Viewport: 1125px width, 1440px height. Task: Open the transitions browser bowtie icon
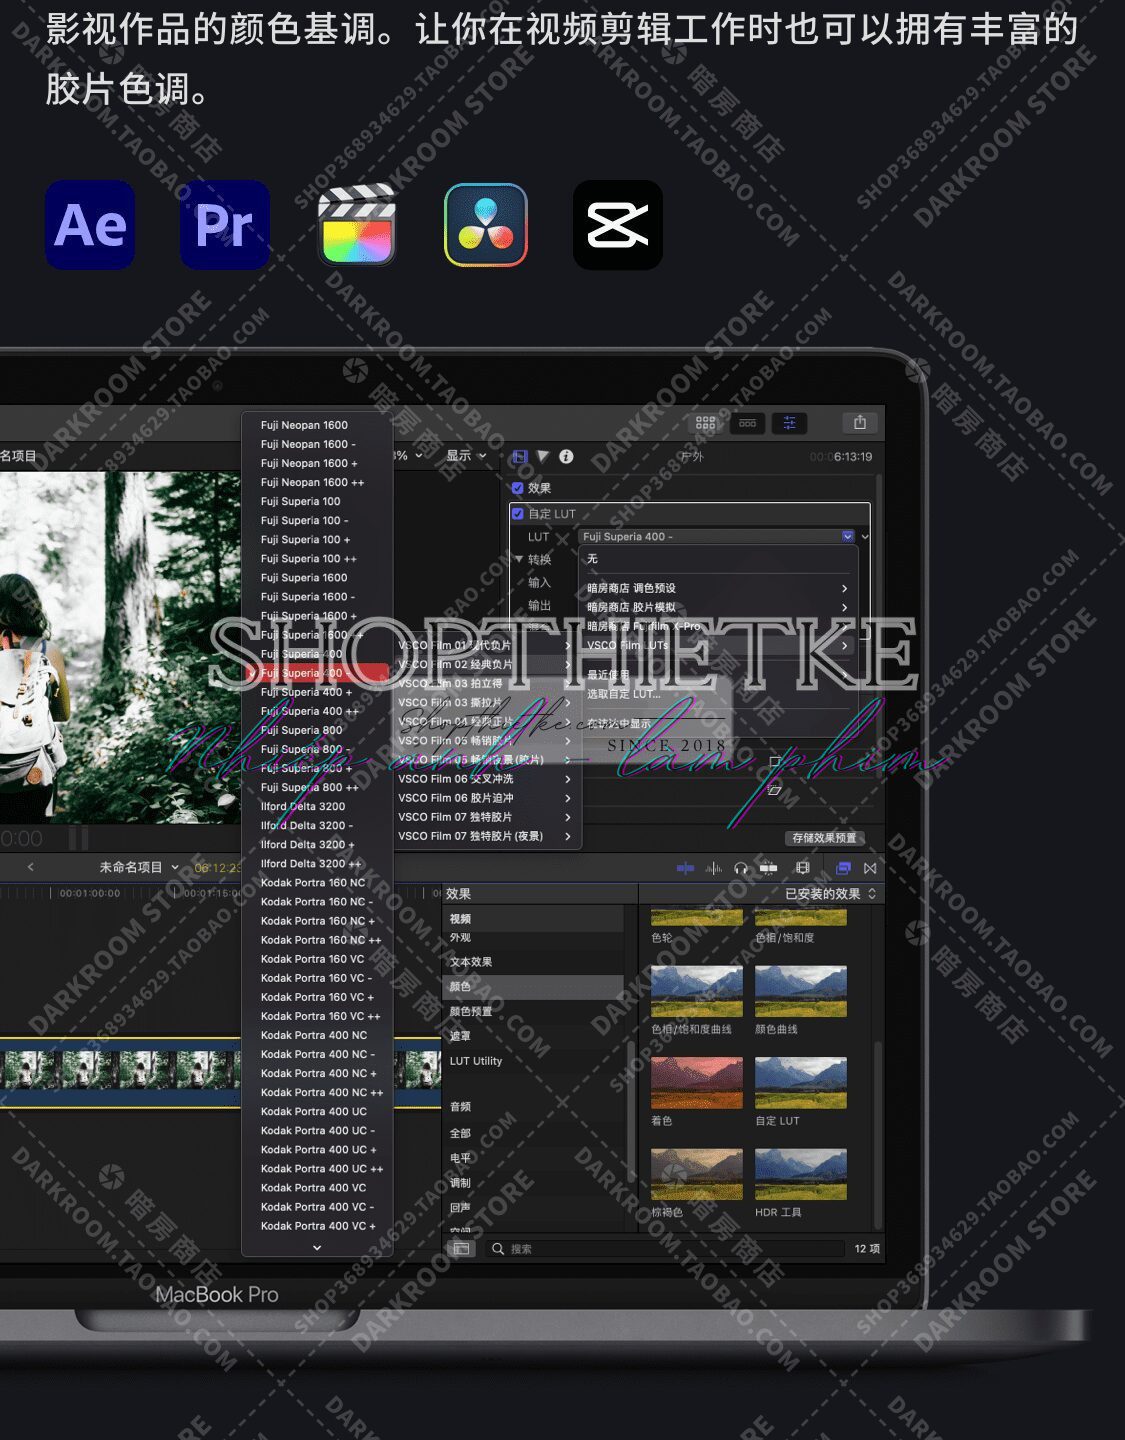870,868
